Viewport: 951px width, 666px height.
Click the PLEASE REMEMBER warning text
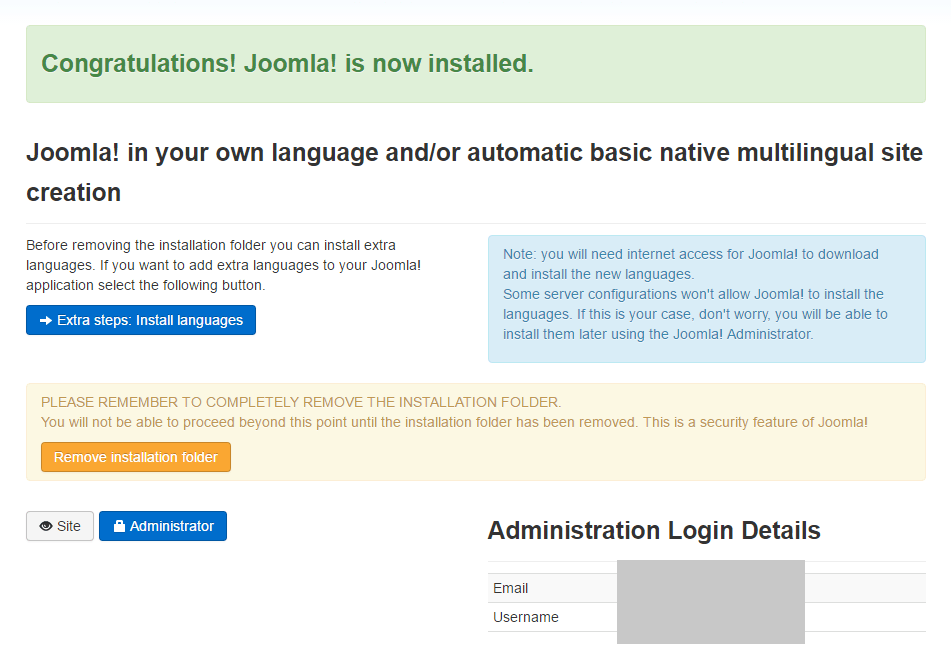[301, 402]
